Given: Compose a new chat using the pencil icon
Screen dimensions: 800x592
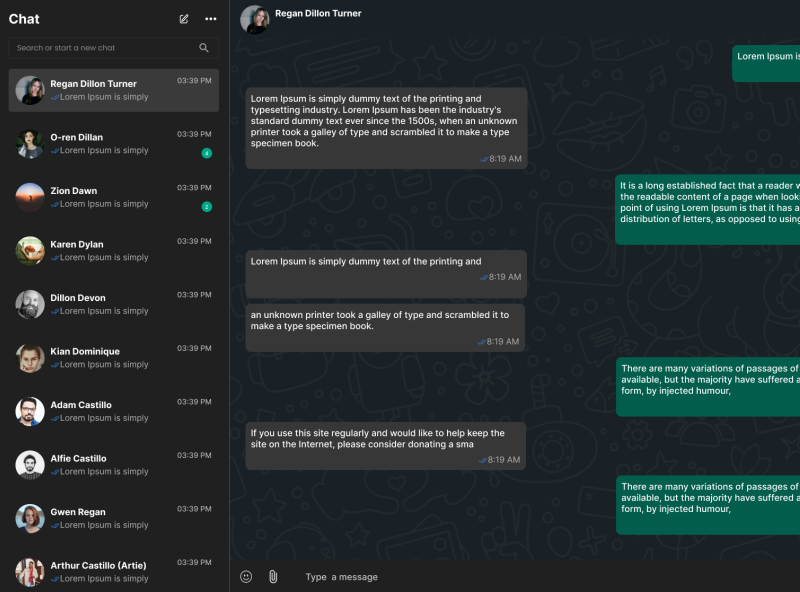Looking at the screenshot, I should tap(183, 18).
